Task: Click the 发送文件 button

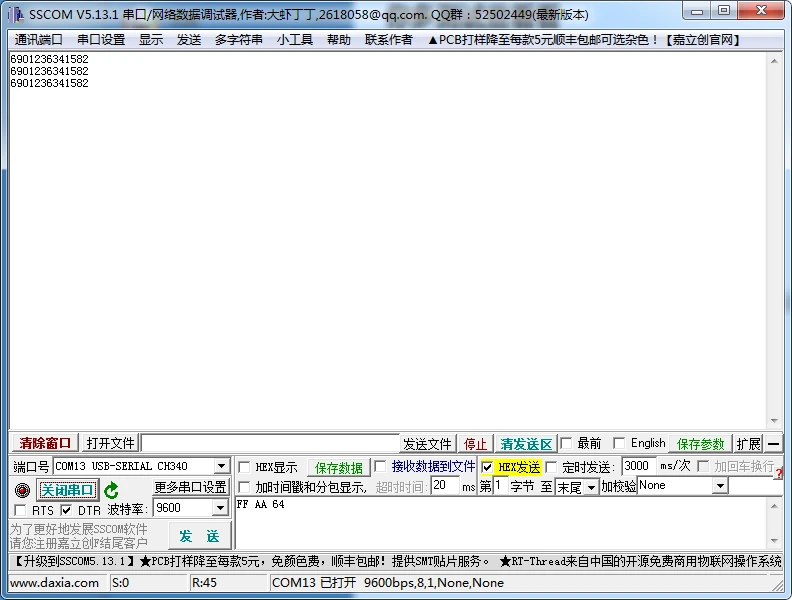Action: point(427,444)
